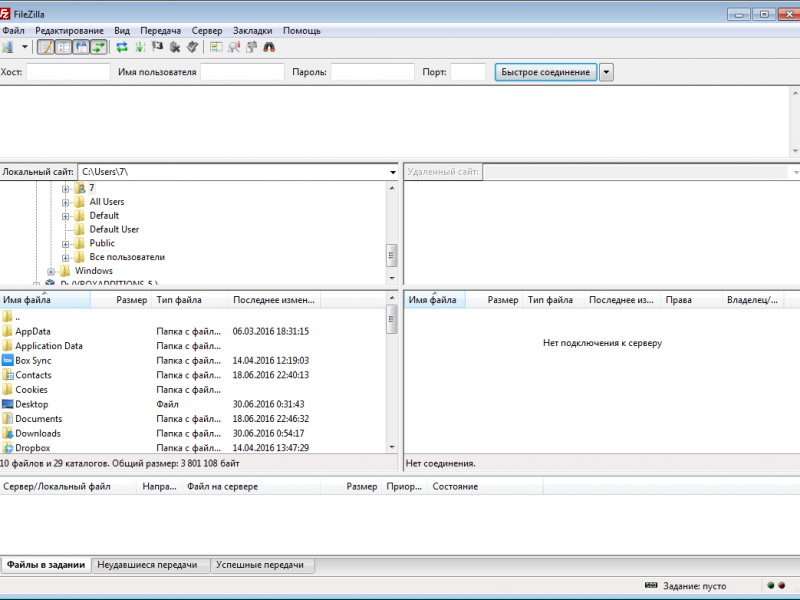The height and width of the screenshot is (600, 800).
Task: Click the green activity indicator light
Action: pyautogui.click(x=770, y=585)
